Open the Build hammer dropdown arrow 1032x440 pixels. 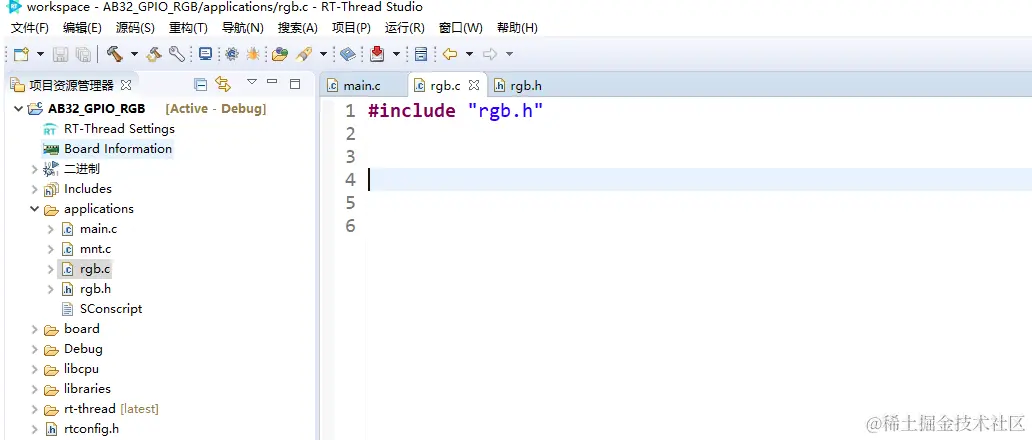[134, 54]
